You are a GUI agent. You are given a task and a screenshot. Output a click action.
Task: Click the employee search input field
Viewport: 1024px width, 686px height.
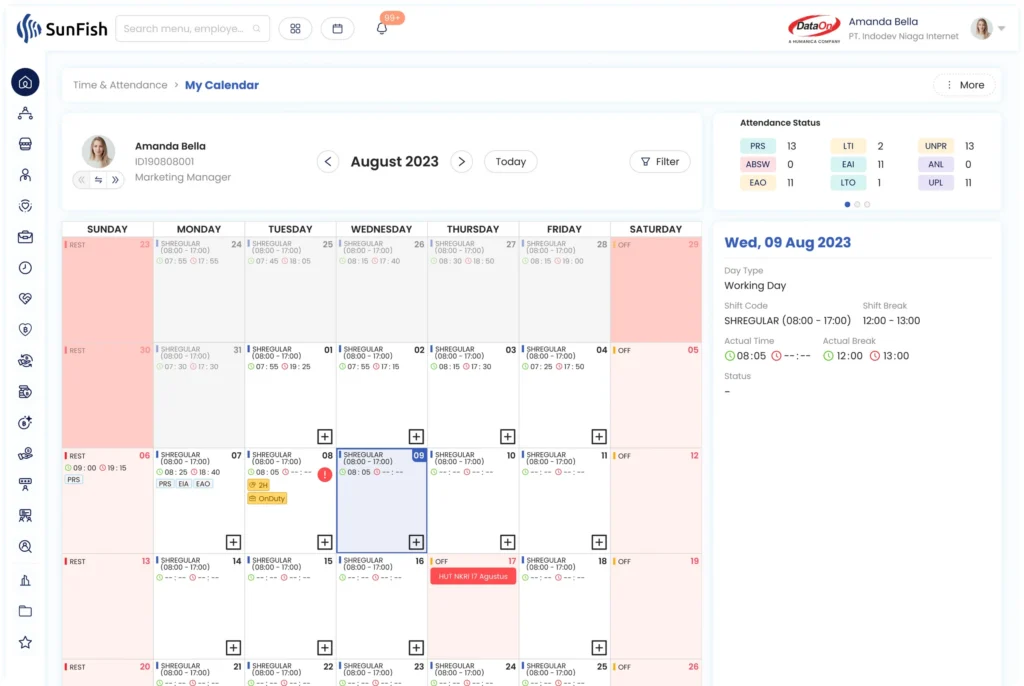click(x=192, y=28)
